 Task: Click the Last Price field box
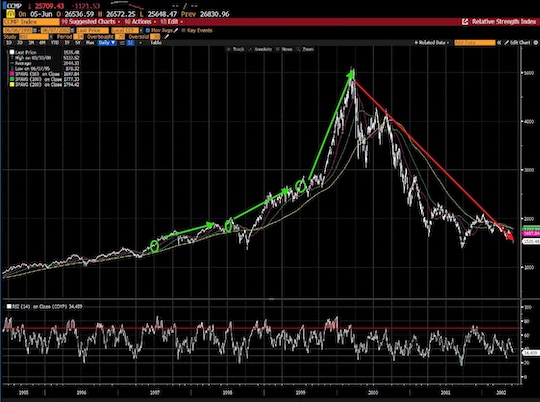[93, 30]
